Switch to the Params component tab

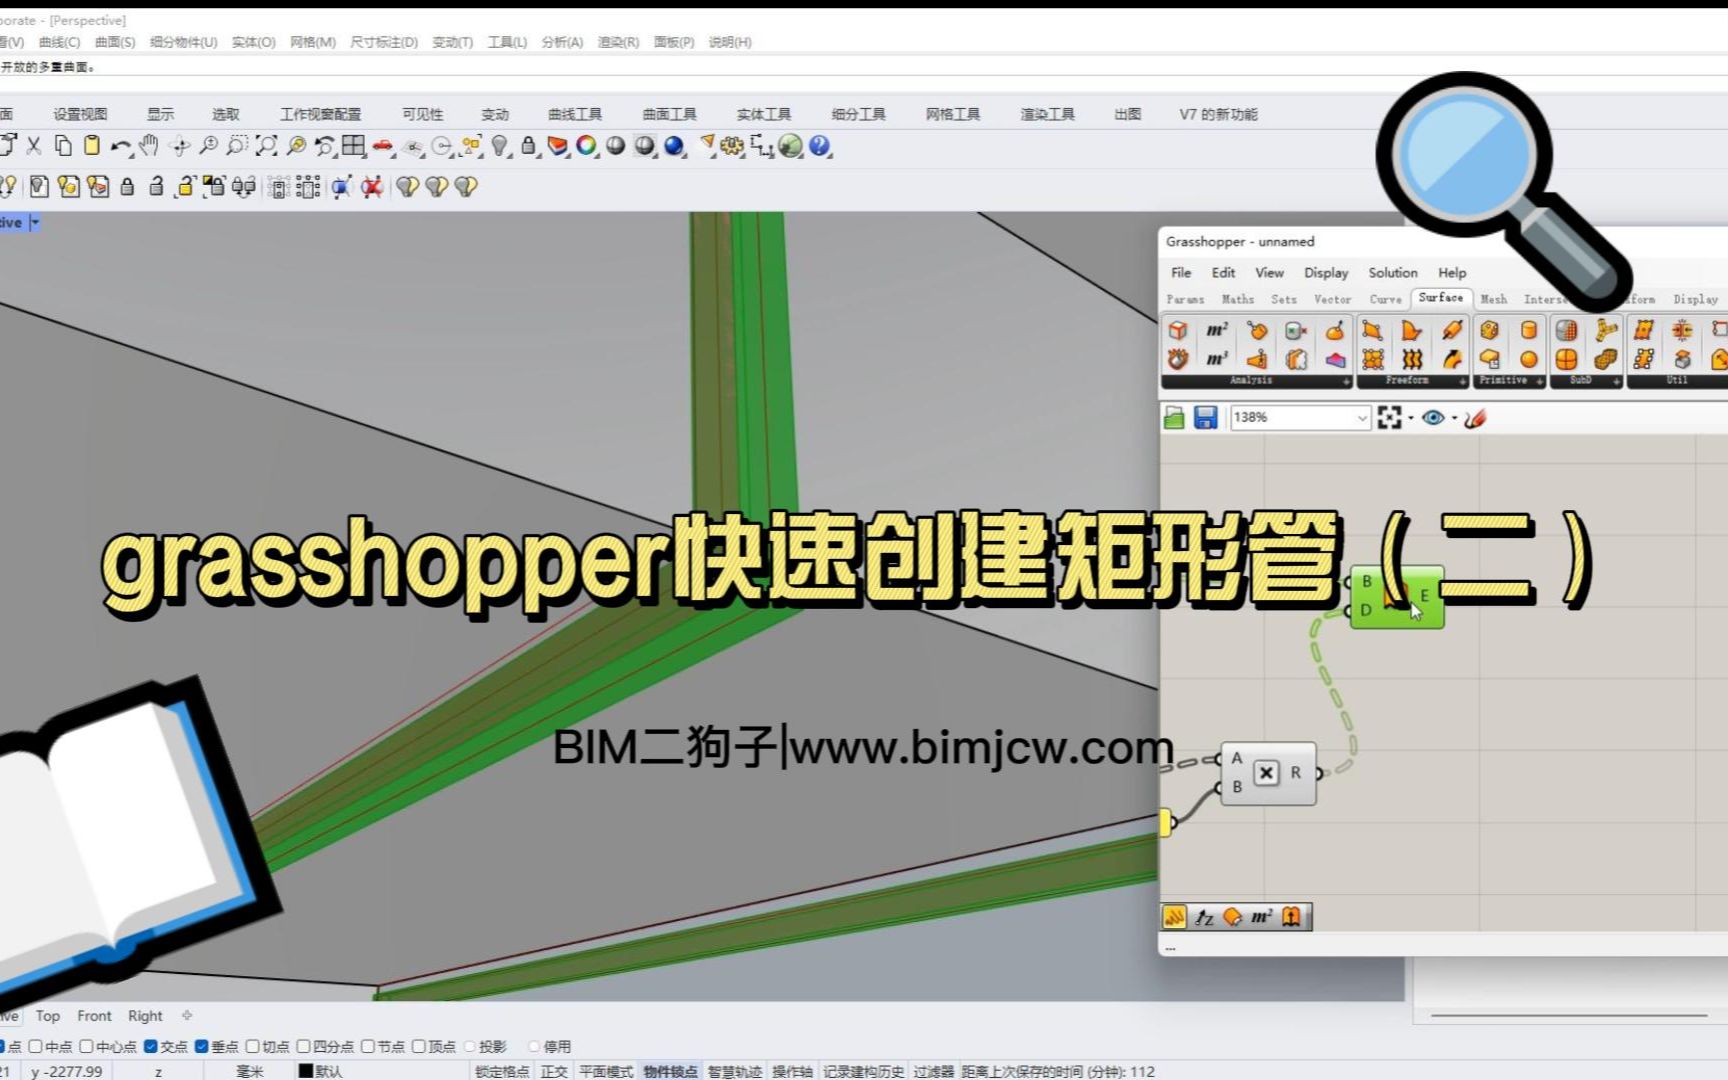(x=1185, y=299)
